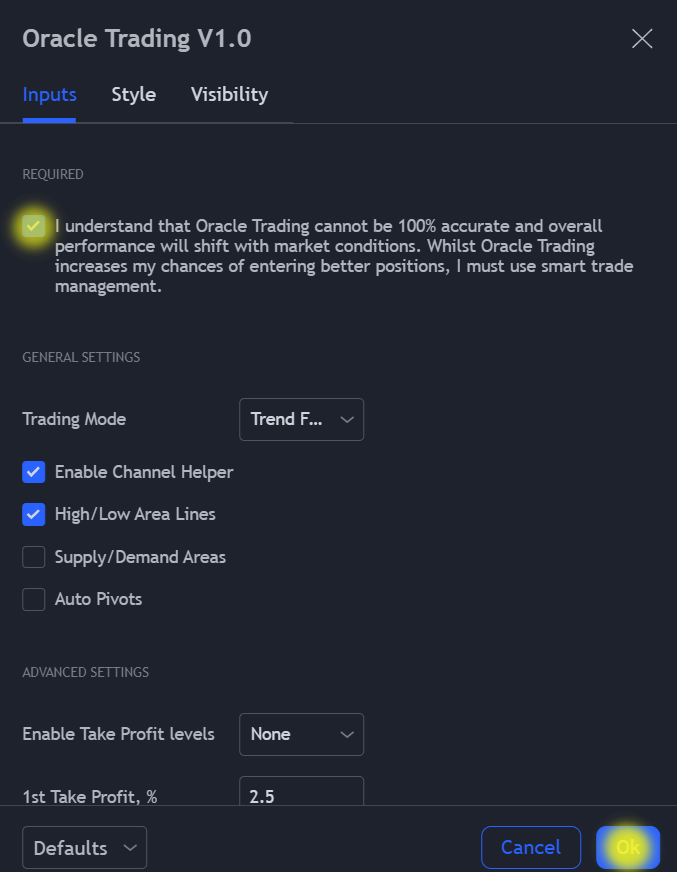The width and height of the screenshot is (677, 872).
Task: Close the Oracle Trading settings dialog
Action: (641, 39)
